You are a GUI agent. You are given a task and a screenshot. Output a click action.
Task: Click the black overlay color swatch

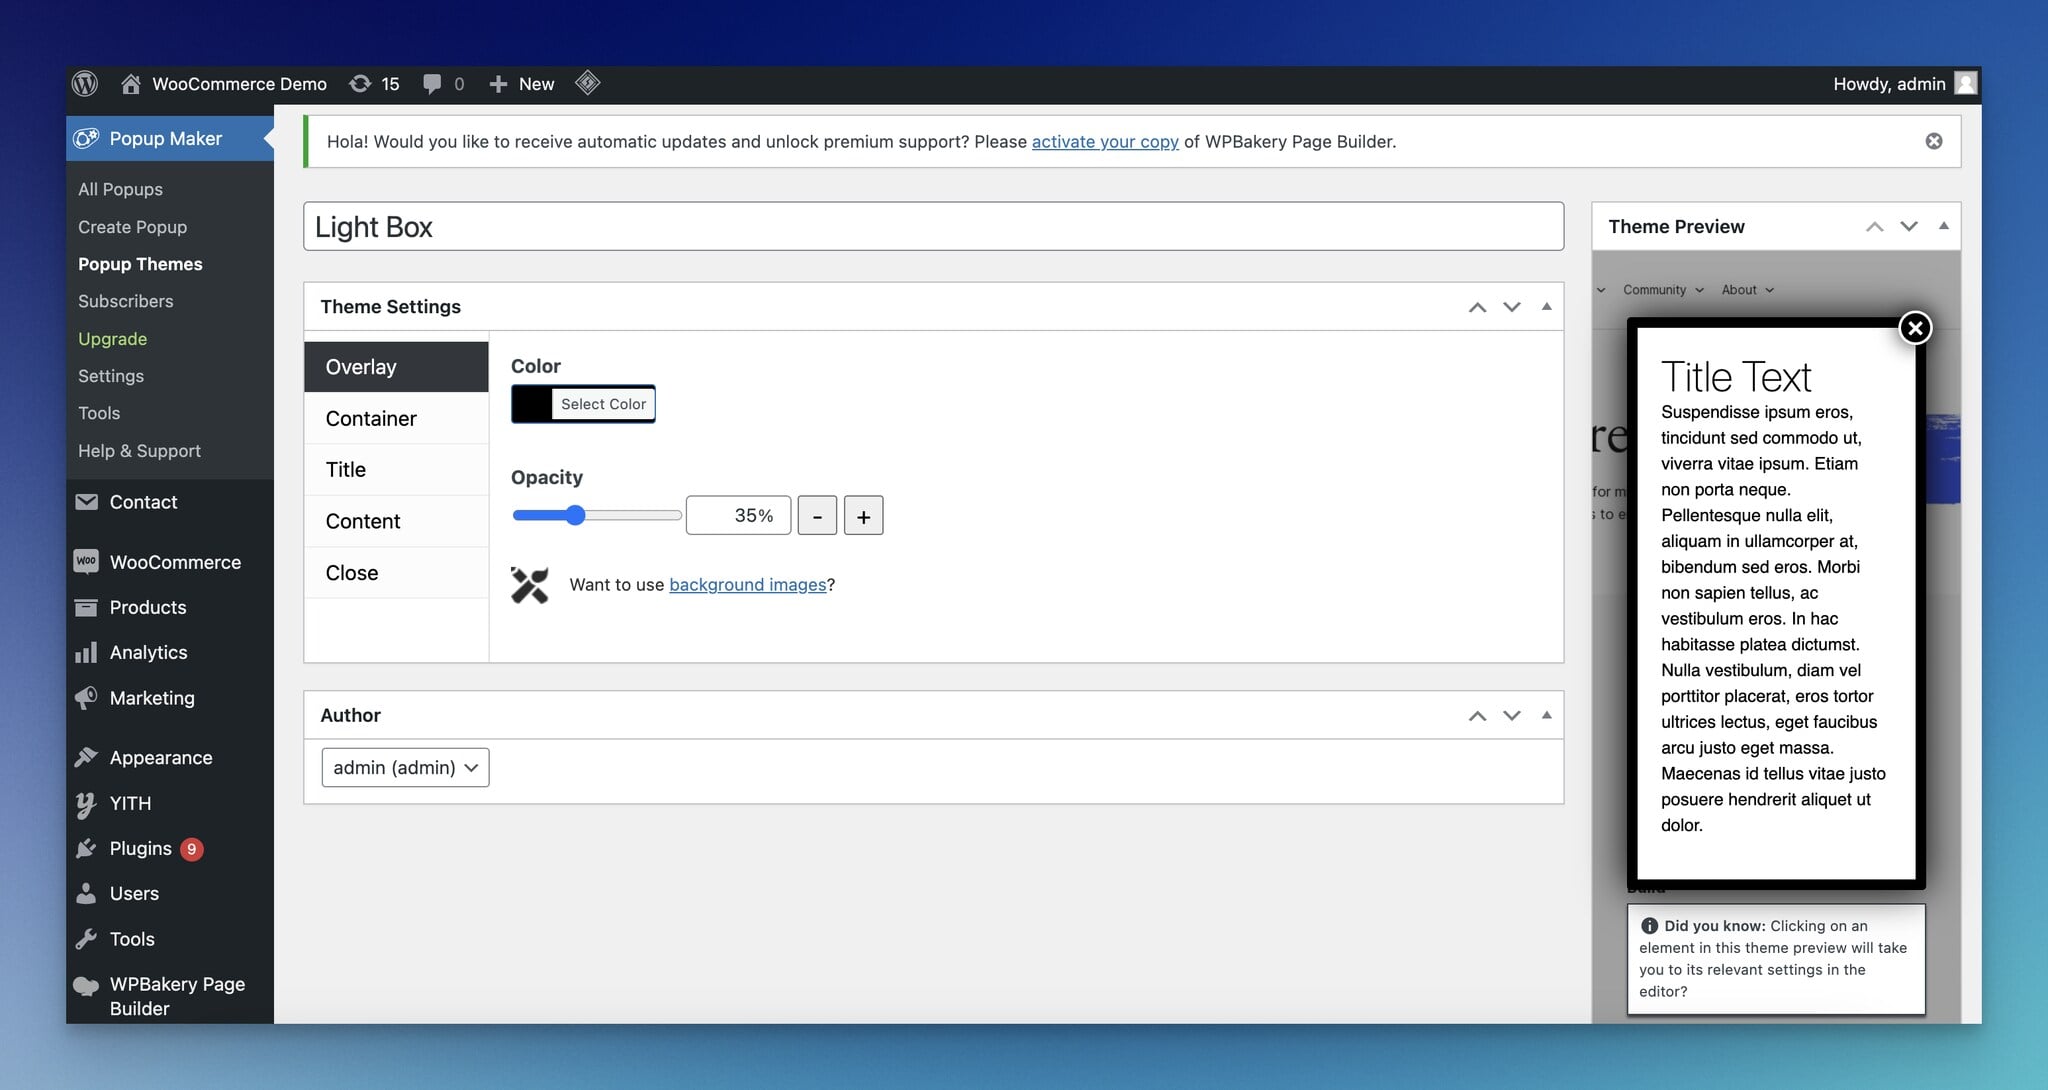(x=532, y=404)
